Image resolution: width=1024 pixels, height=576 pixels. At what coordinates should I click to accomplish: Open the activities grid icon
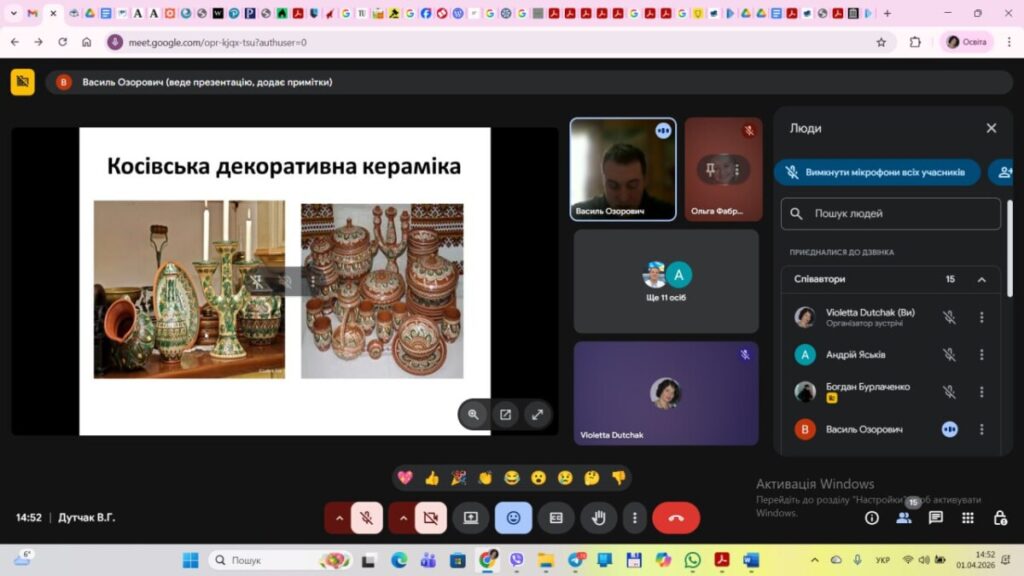tap(968, 518)
